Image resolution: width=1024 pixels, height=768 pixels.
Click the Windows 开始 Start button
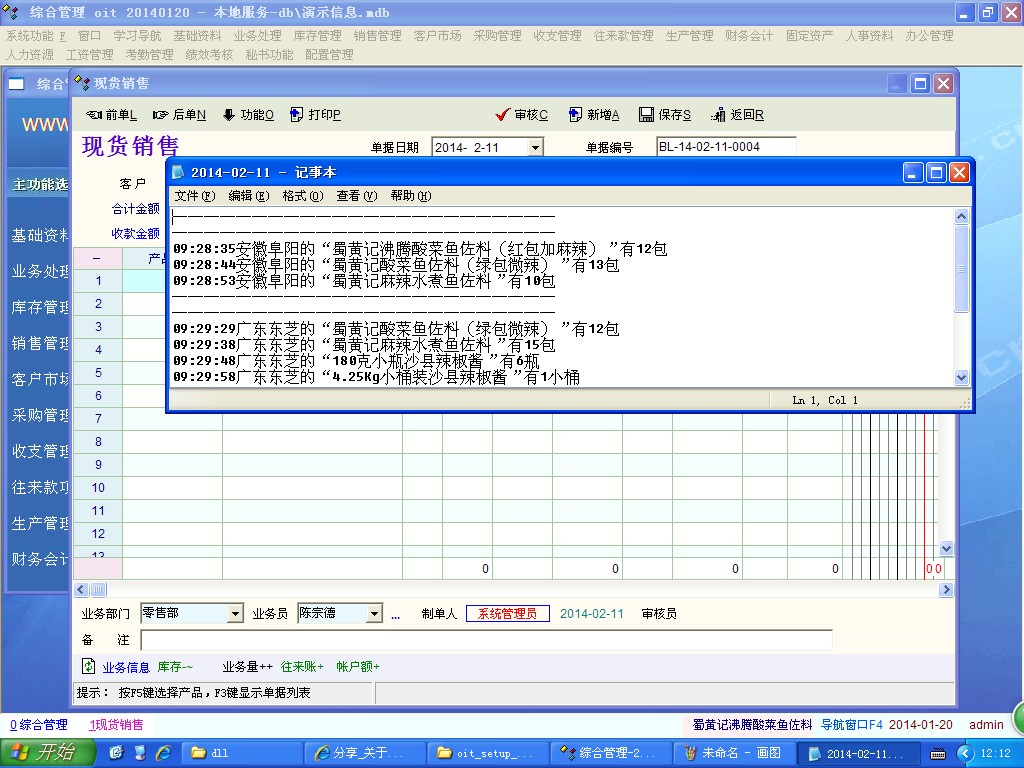[43, 753]
